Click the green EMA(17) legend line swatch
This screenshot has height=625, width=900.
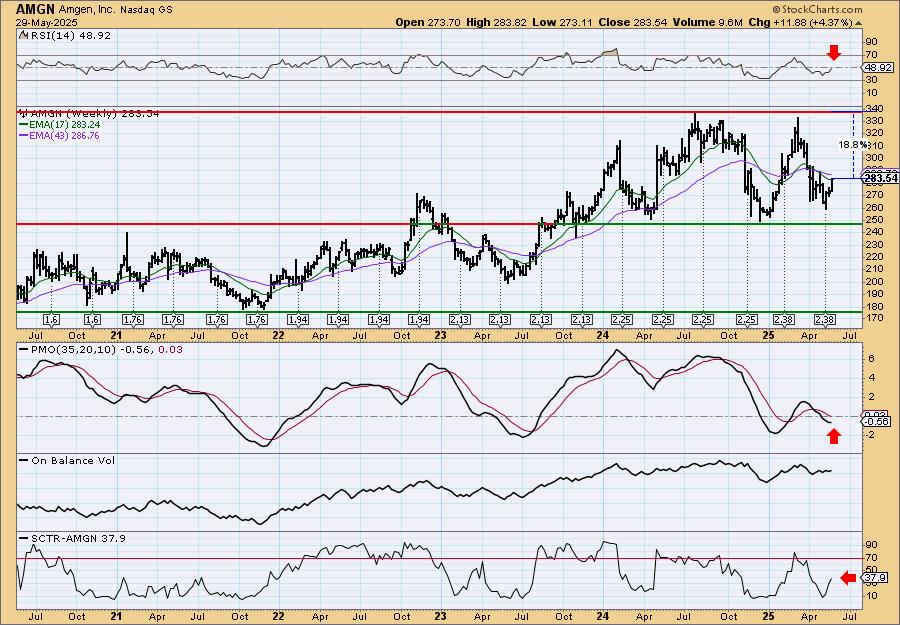[23, 125]
